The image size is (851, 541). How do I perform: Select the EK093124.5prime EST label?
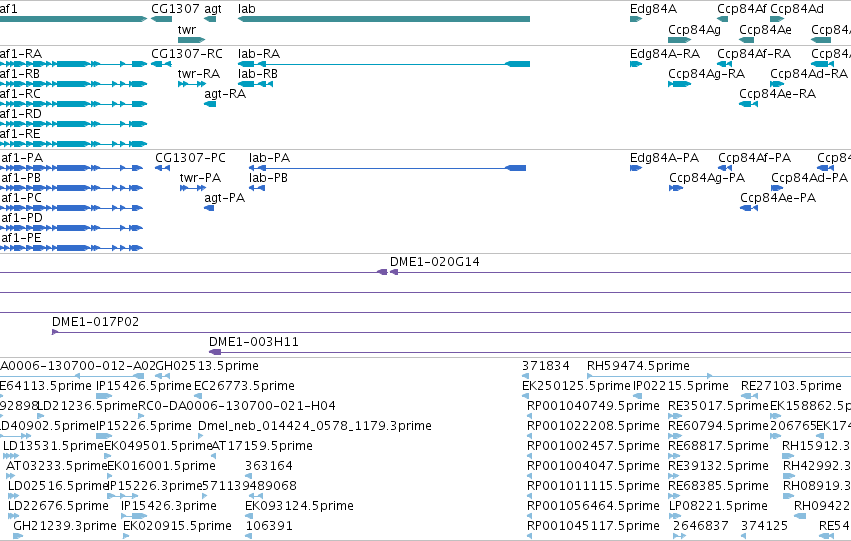(300, 506)
